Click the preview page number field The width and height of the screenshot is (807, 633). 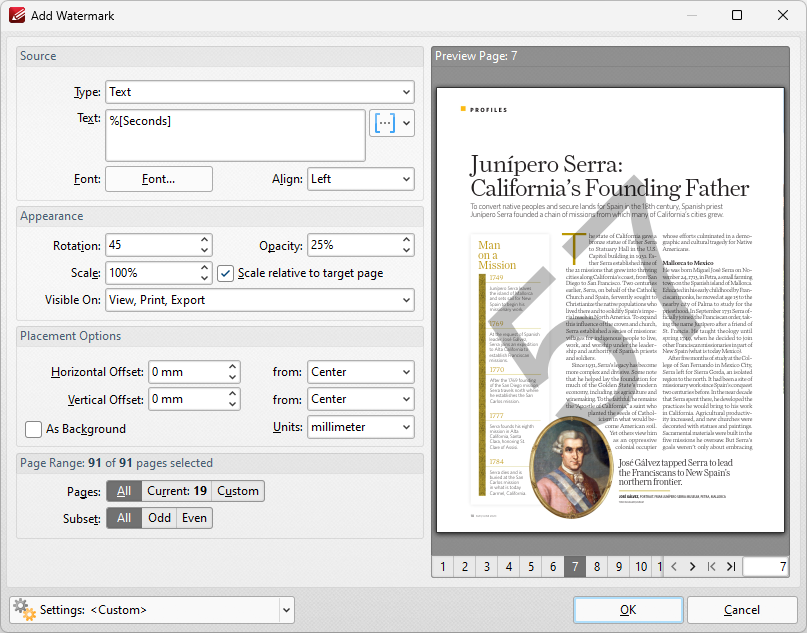(x=766, y=567)
